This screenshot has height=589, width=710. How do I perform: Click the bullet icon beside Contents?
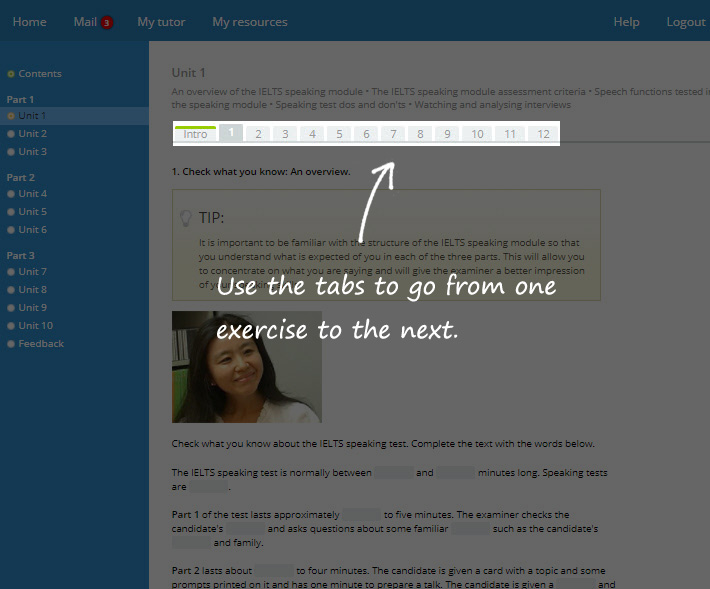pos(11,74)
